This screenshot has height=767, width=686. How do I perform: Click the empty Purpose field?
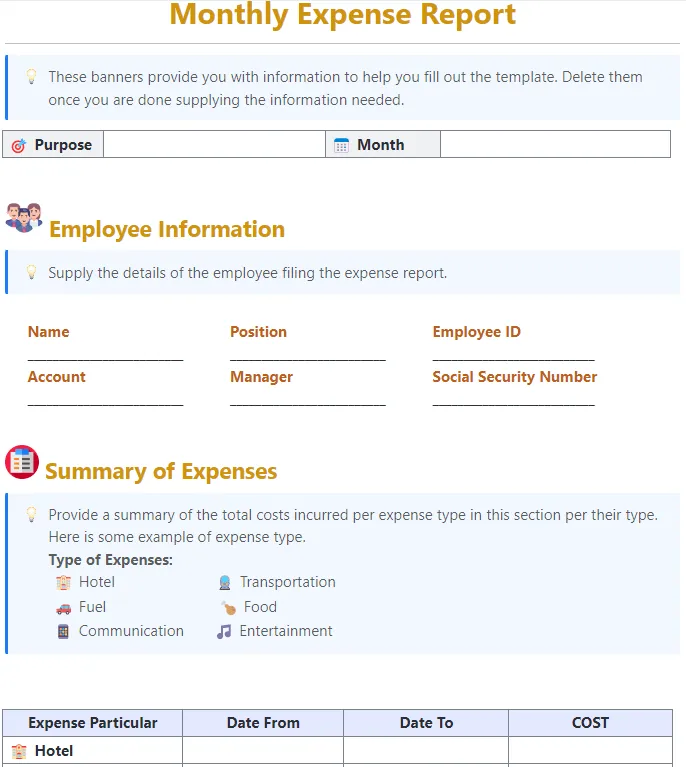214,144
